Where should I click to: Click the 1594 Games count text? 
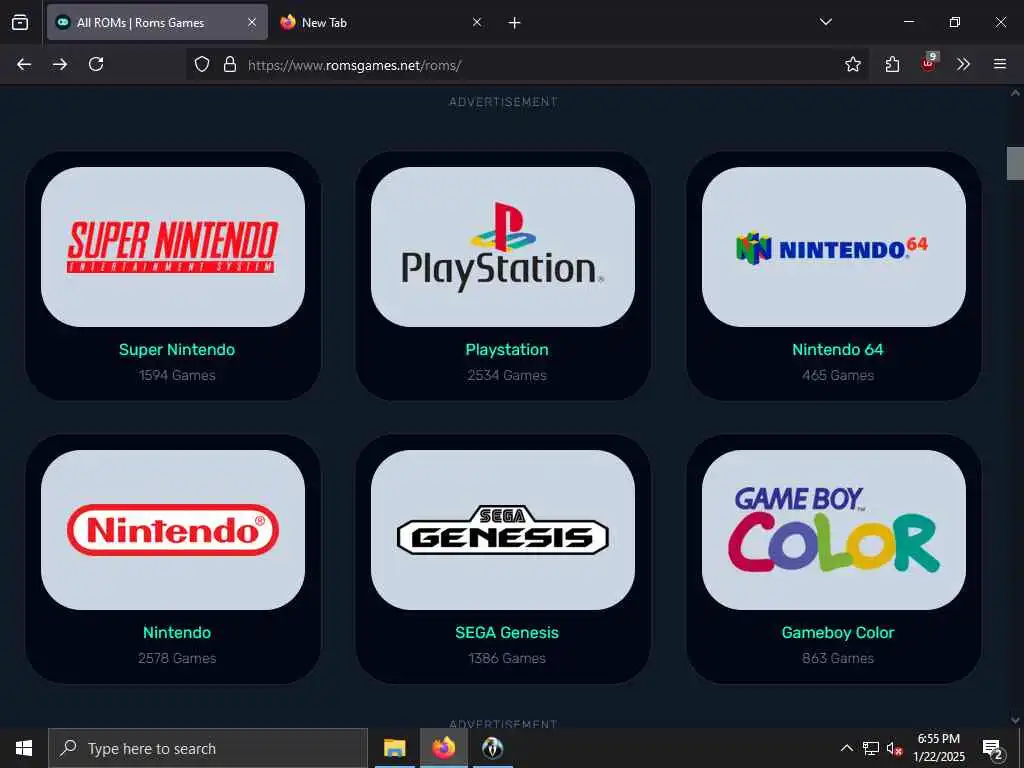[x=177, y=375]
